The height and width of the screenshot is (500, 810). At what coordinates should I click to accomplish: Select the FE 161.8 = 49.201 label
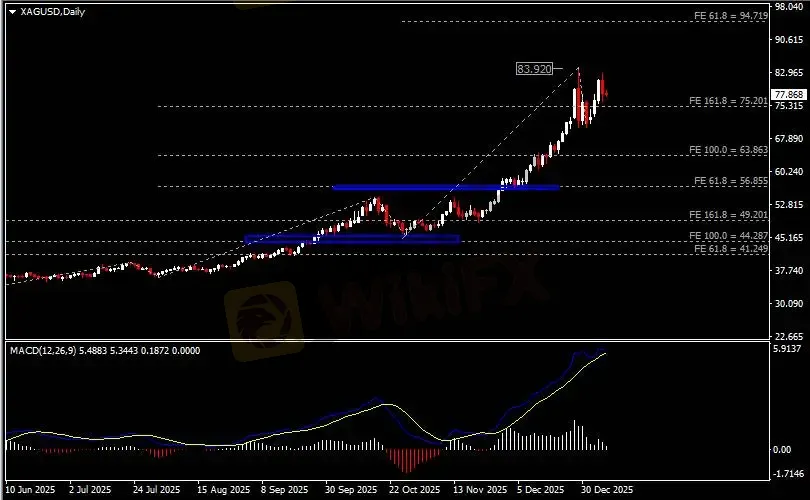(x=728, y=215)
